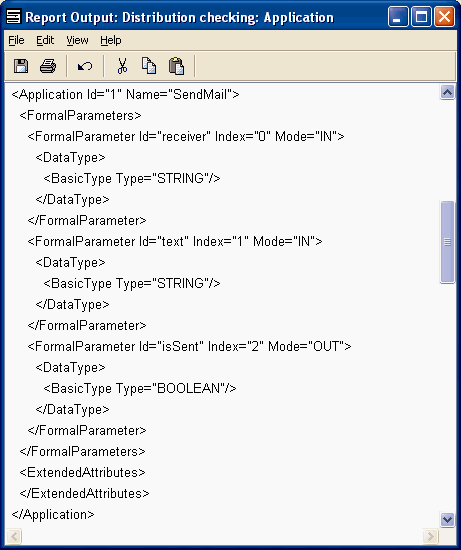Click the horizontal scrollbar left arrow
This screenshot has width=461, height=550.
click(x=14, y=536)
